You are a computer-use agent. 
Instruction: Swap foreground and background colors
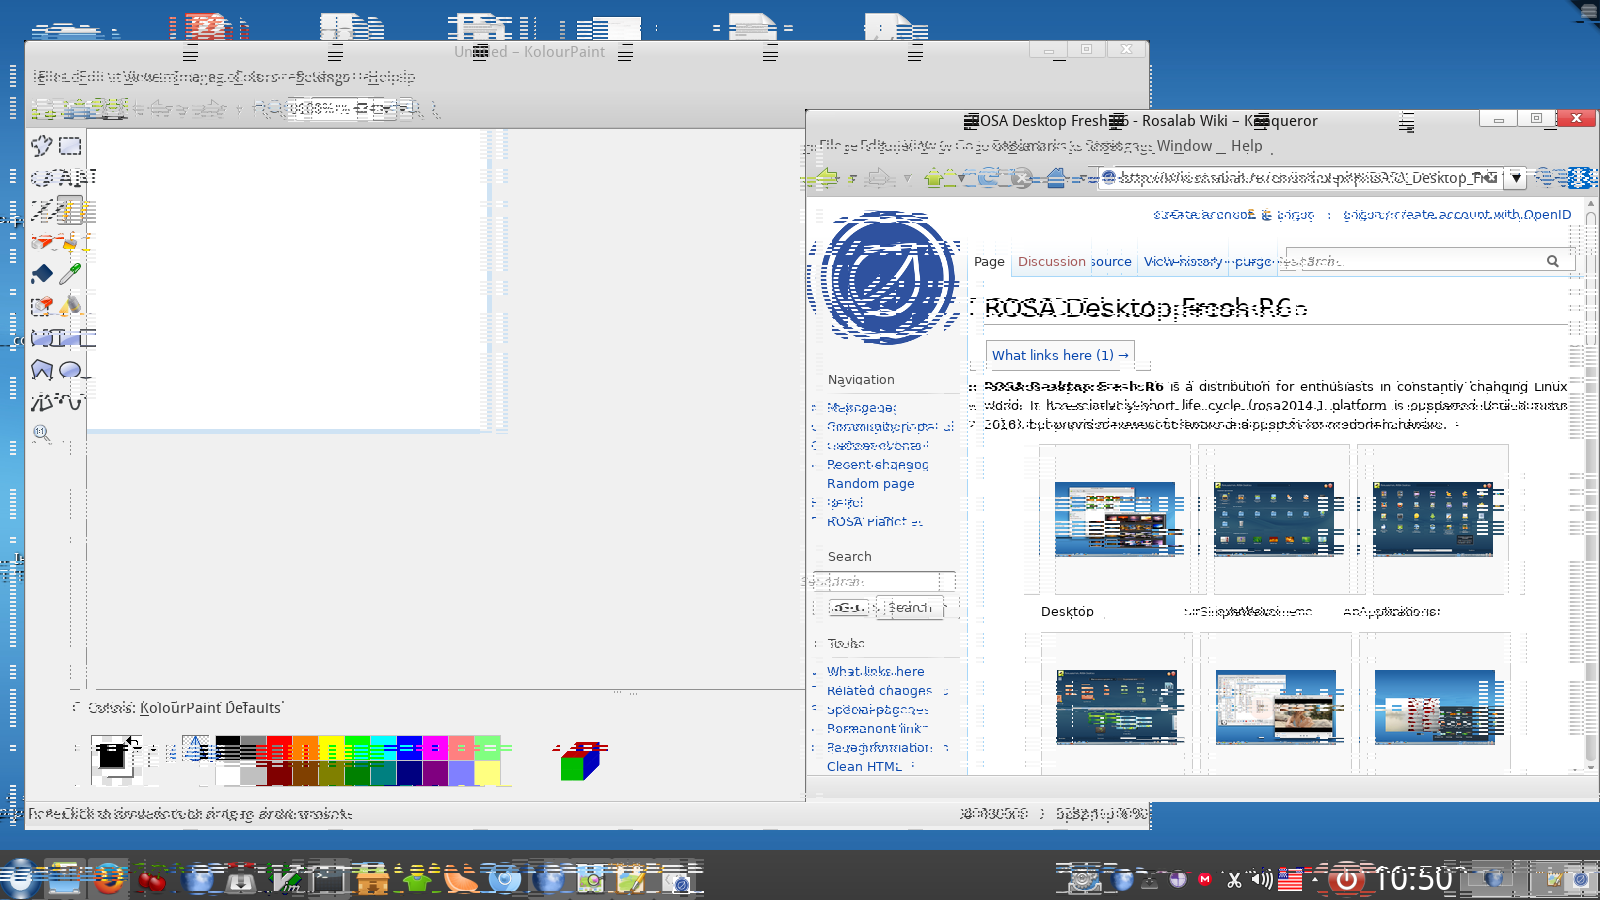[x=133, y=742]
